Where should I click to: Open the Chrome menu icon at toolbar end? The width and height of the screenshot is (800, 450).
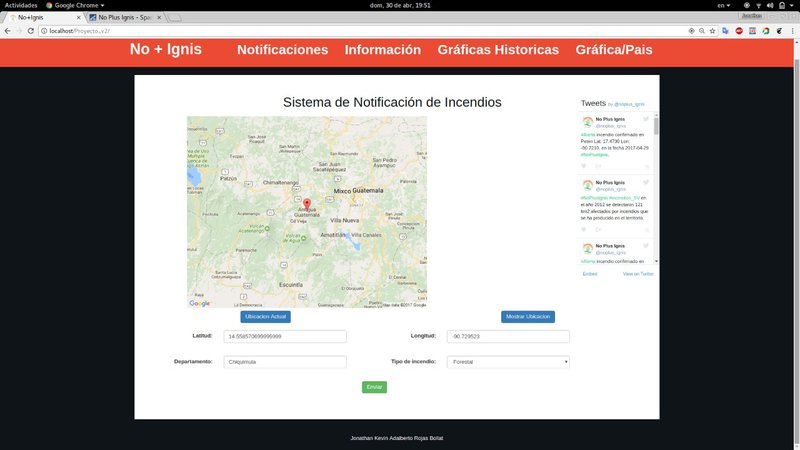coord(792,31)
